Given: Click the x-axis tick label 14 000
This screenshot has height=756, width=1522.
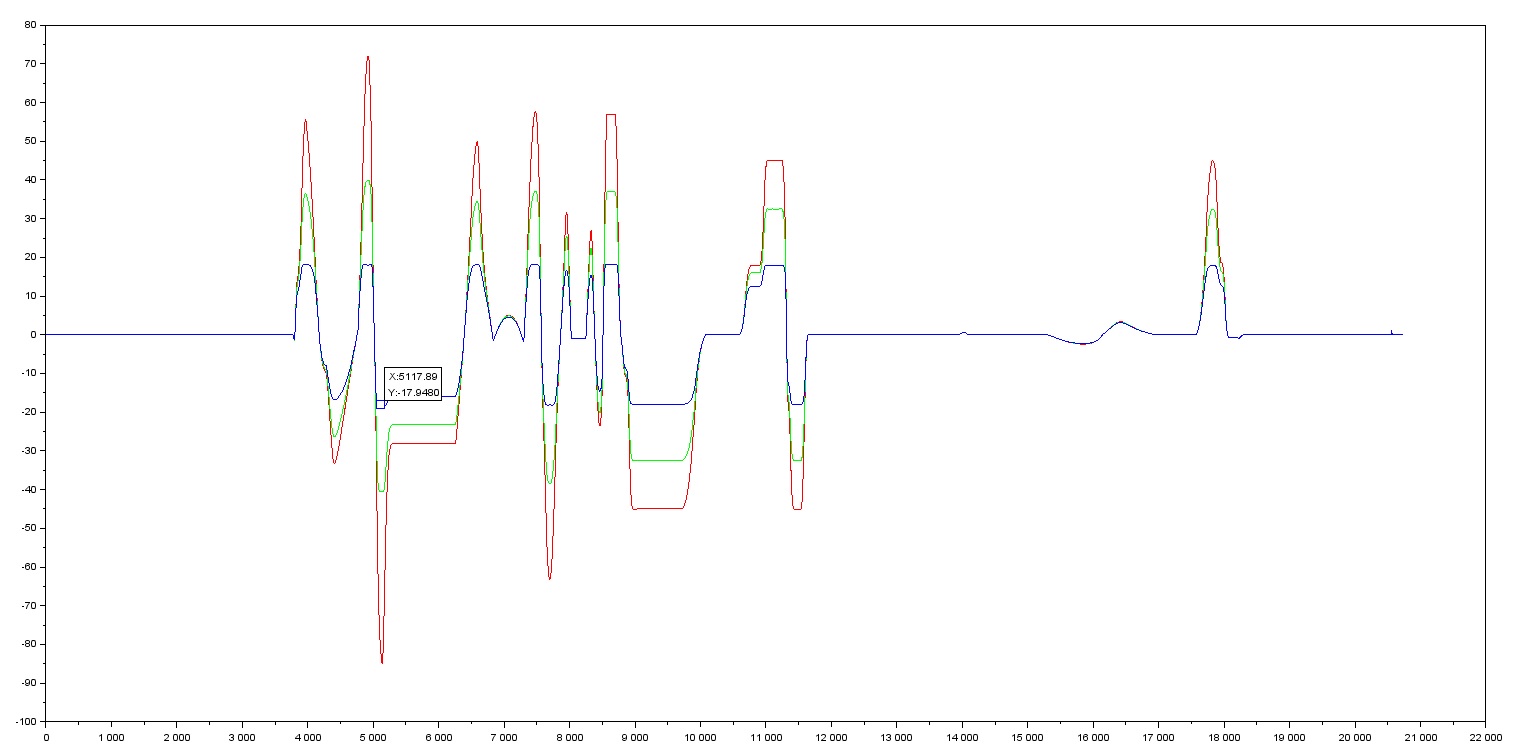Looking at the screenshot, I should tap(962, 736).
